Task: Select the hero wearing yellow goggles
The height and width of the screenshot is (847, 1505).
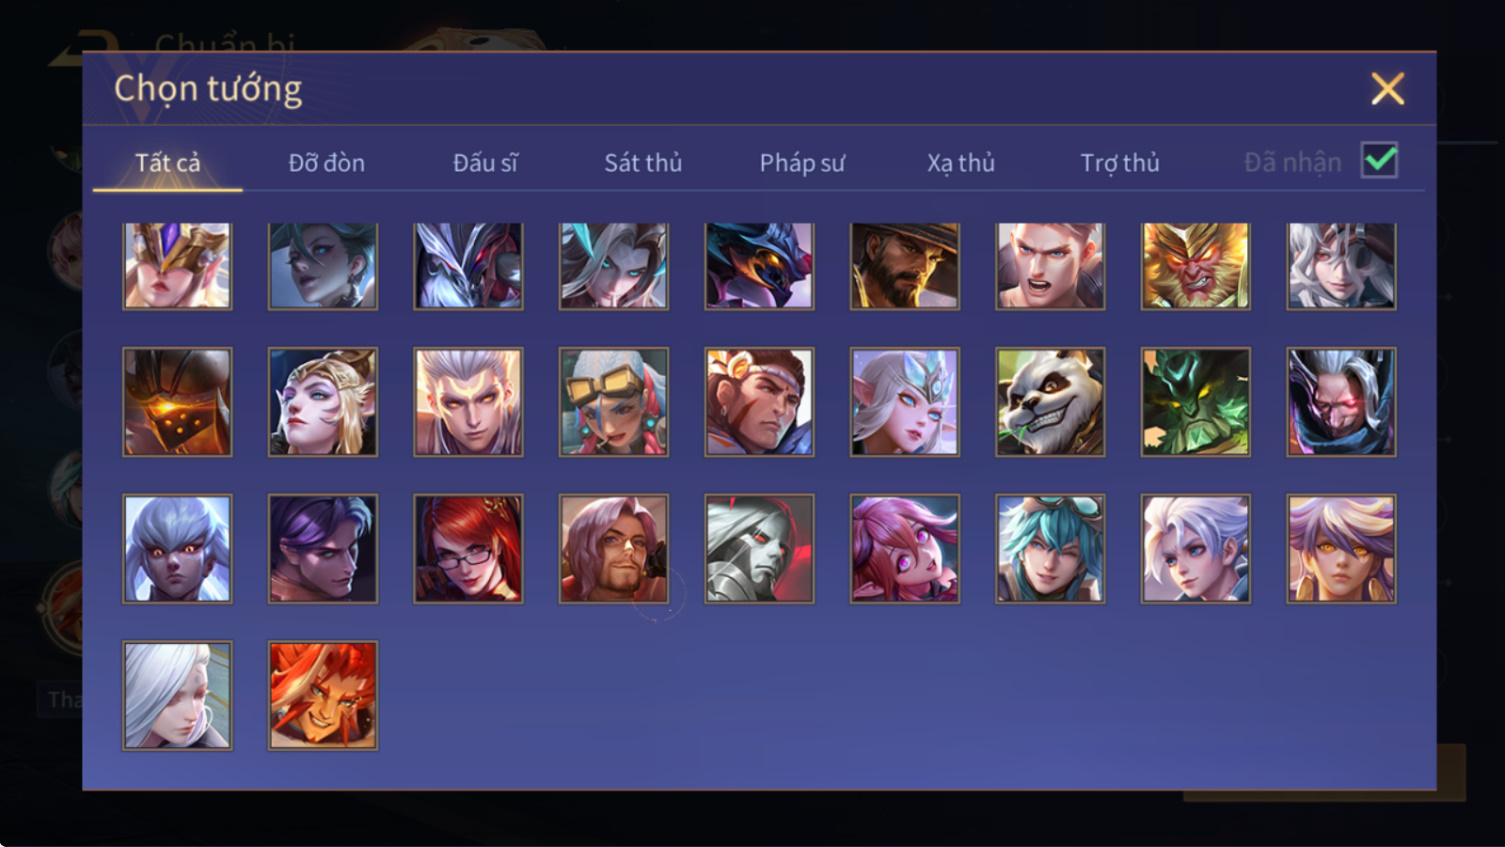Action: click(613, 402)
